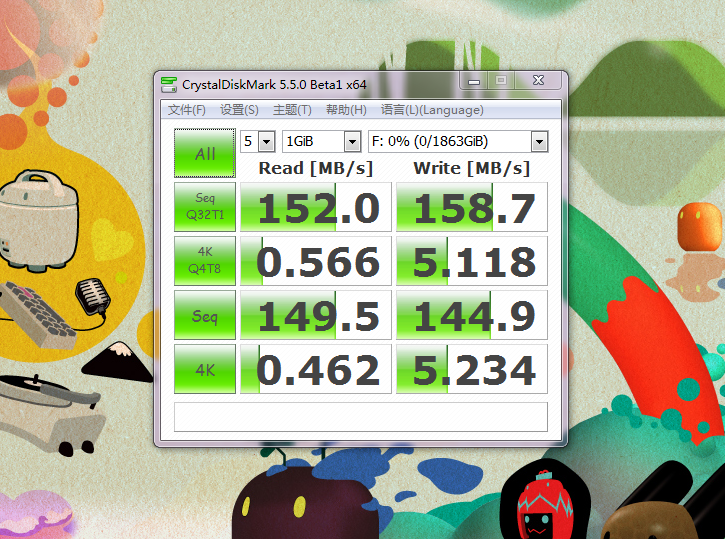
Task: Select the Seq write value 144.9
Action: (x=472, y=315)
